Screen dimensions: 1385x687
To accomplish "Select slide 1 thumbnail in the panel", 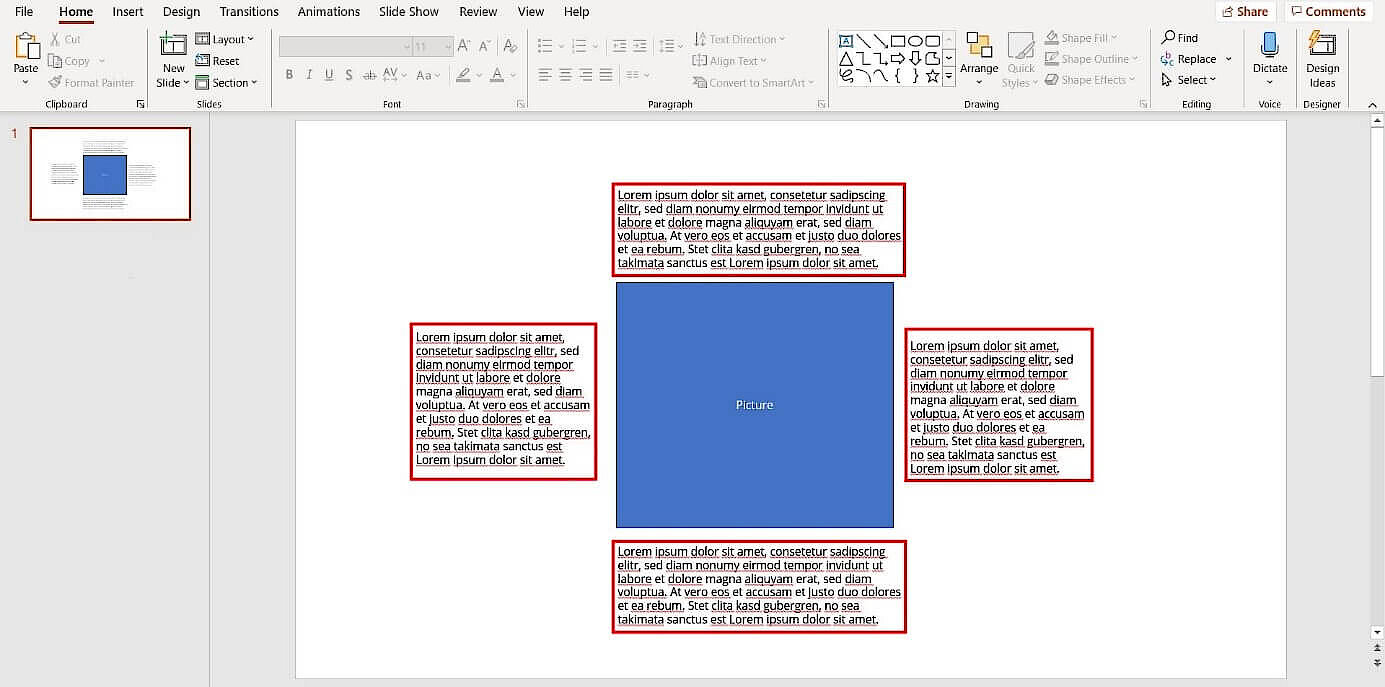I will coord(110,174).
